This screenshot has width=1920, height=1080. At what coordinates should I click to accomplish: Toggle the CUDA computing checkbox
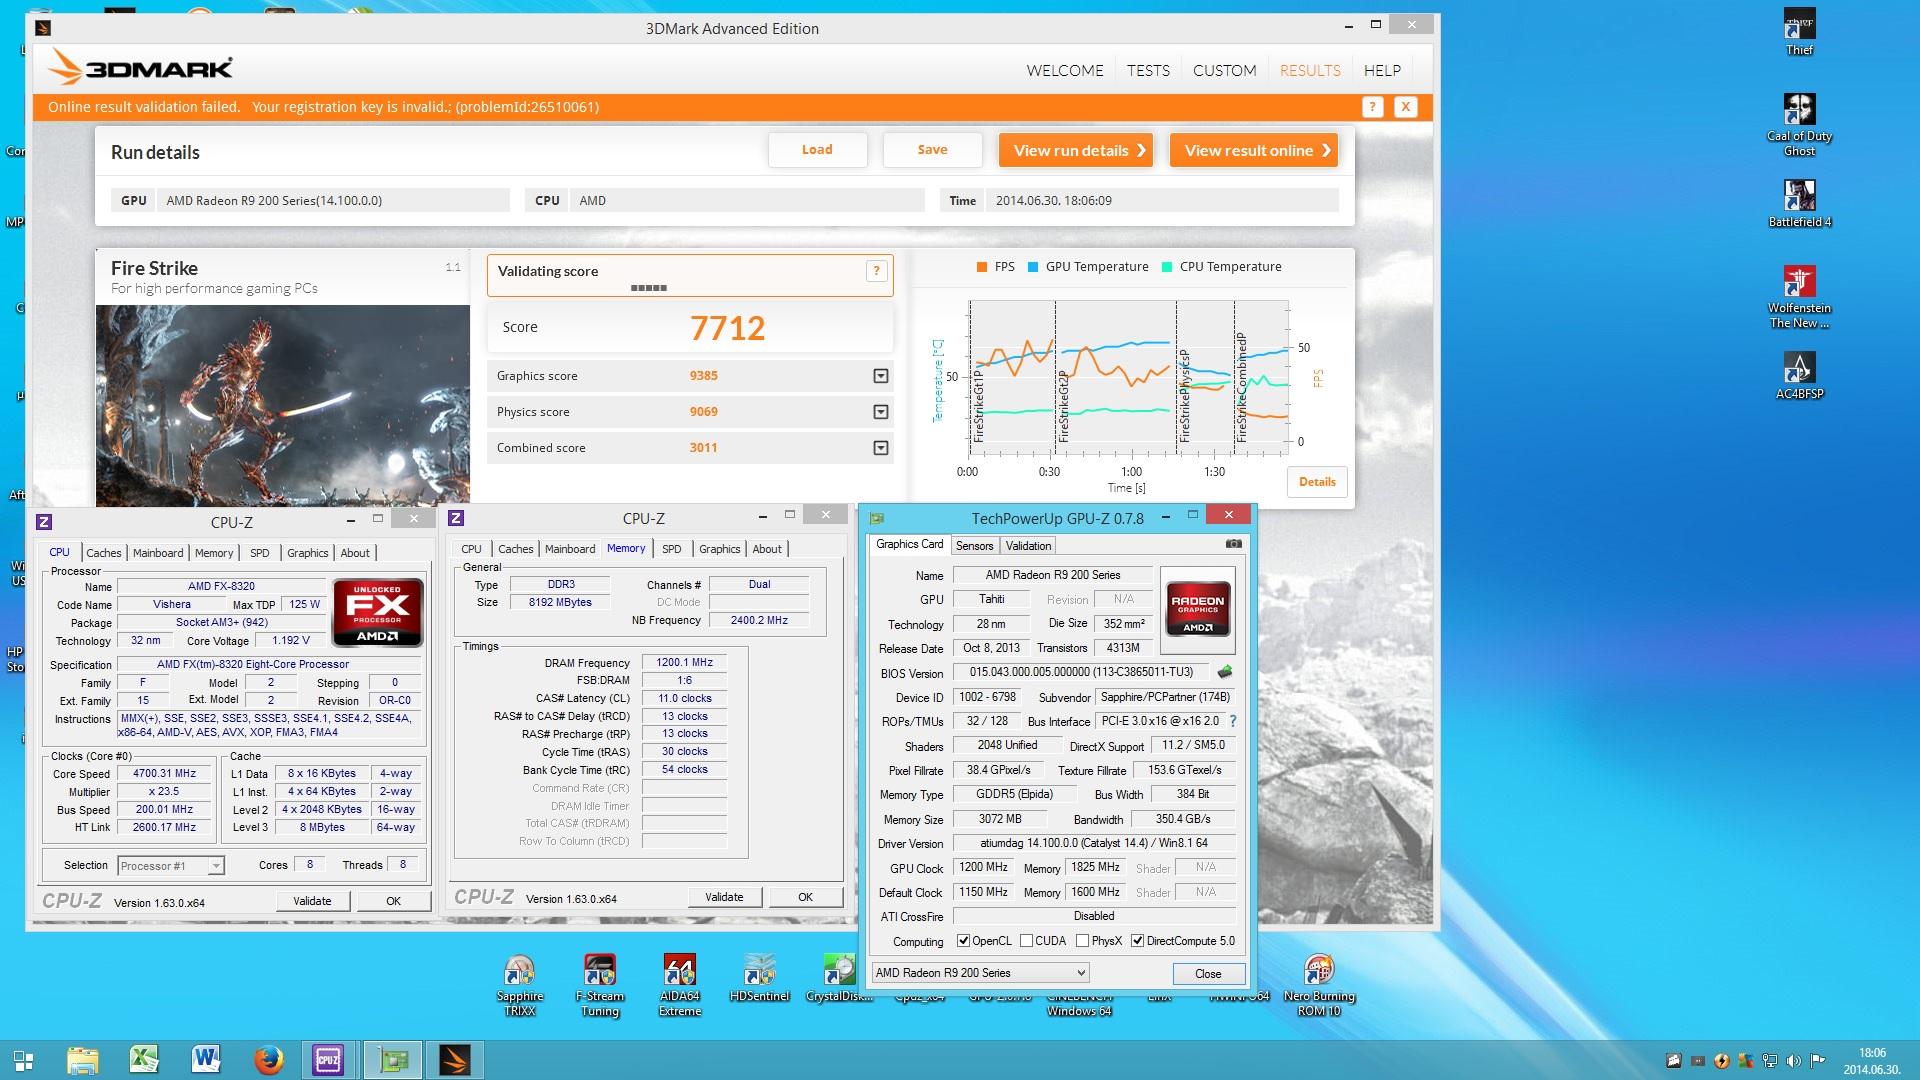click(x=1026, y=941)
